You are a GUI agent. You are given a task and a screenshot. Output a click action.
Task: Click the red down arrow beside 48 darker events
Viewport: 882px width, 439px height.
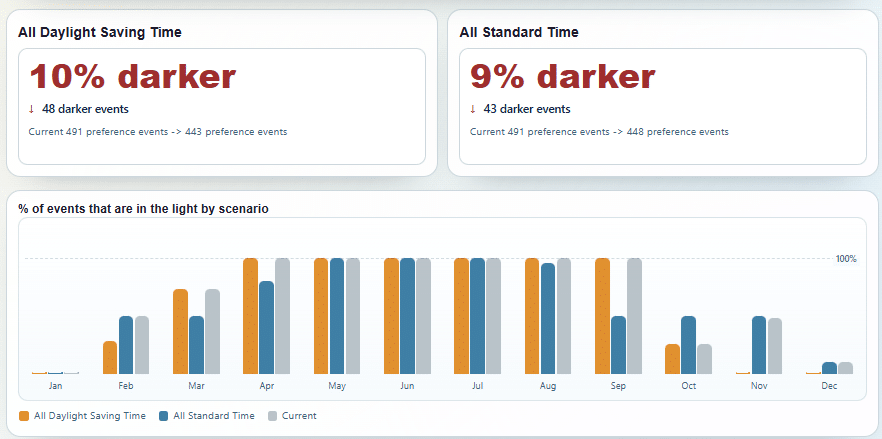(x=31, y=109)
